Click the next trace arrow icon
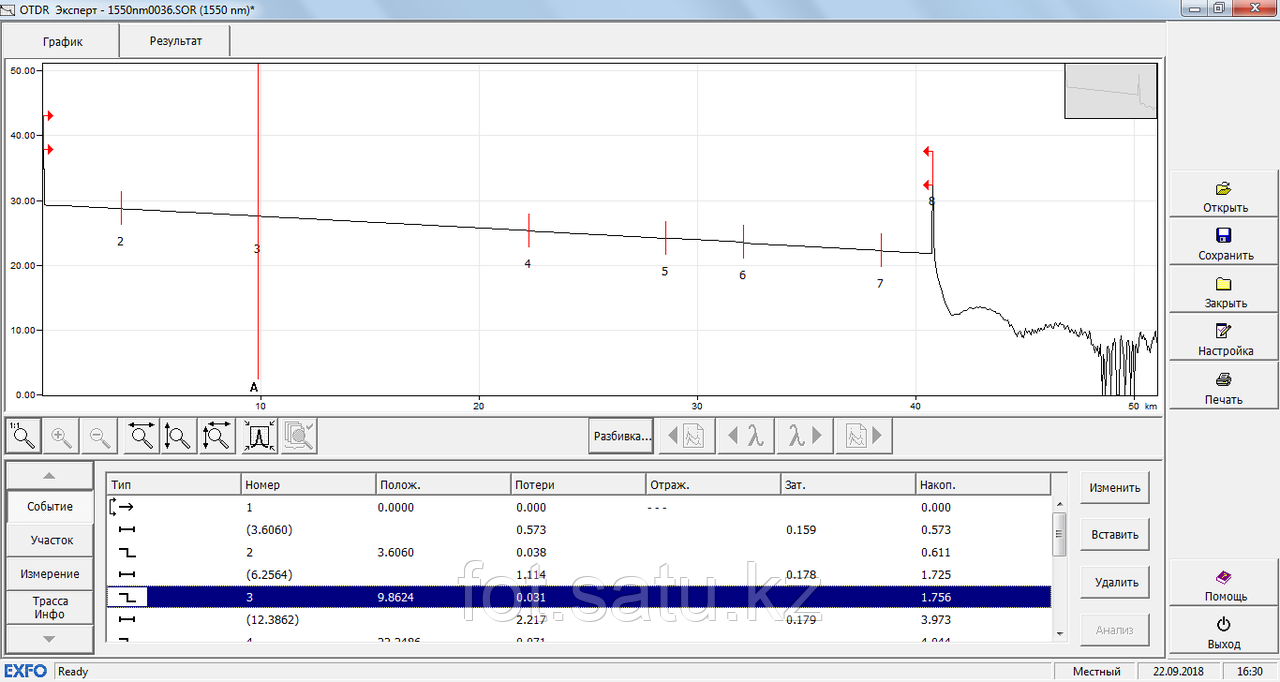Image resolution: width=1280 pixels, height=682 pixels. coord(864,436)
